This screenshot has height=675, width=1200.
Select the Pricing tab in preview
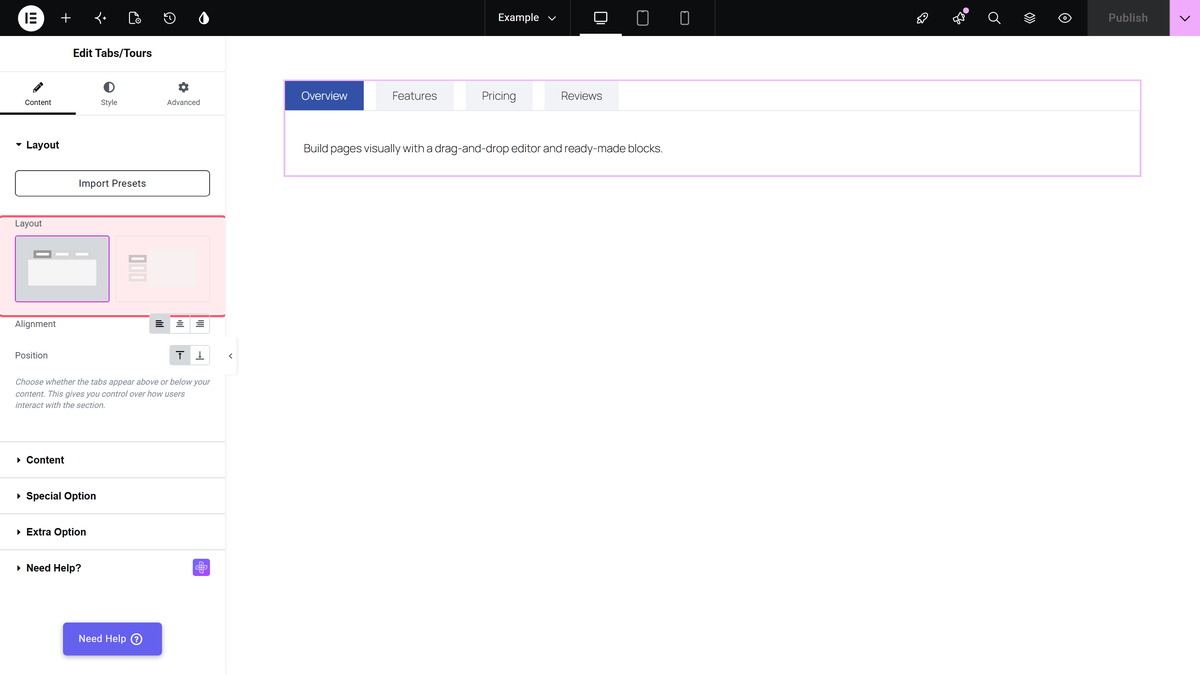(x=499, y=96)
